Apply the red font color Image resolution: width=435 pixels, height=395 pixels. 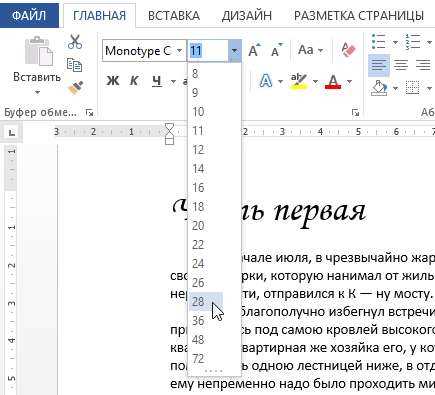pyautogui.click(x=333, y=81)
